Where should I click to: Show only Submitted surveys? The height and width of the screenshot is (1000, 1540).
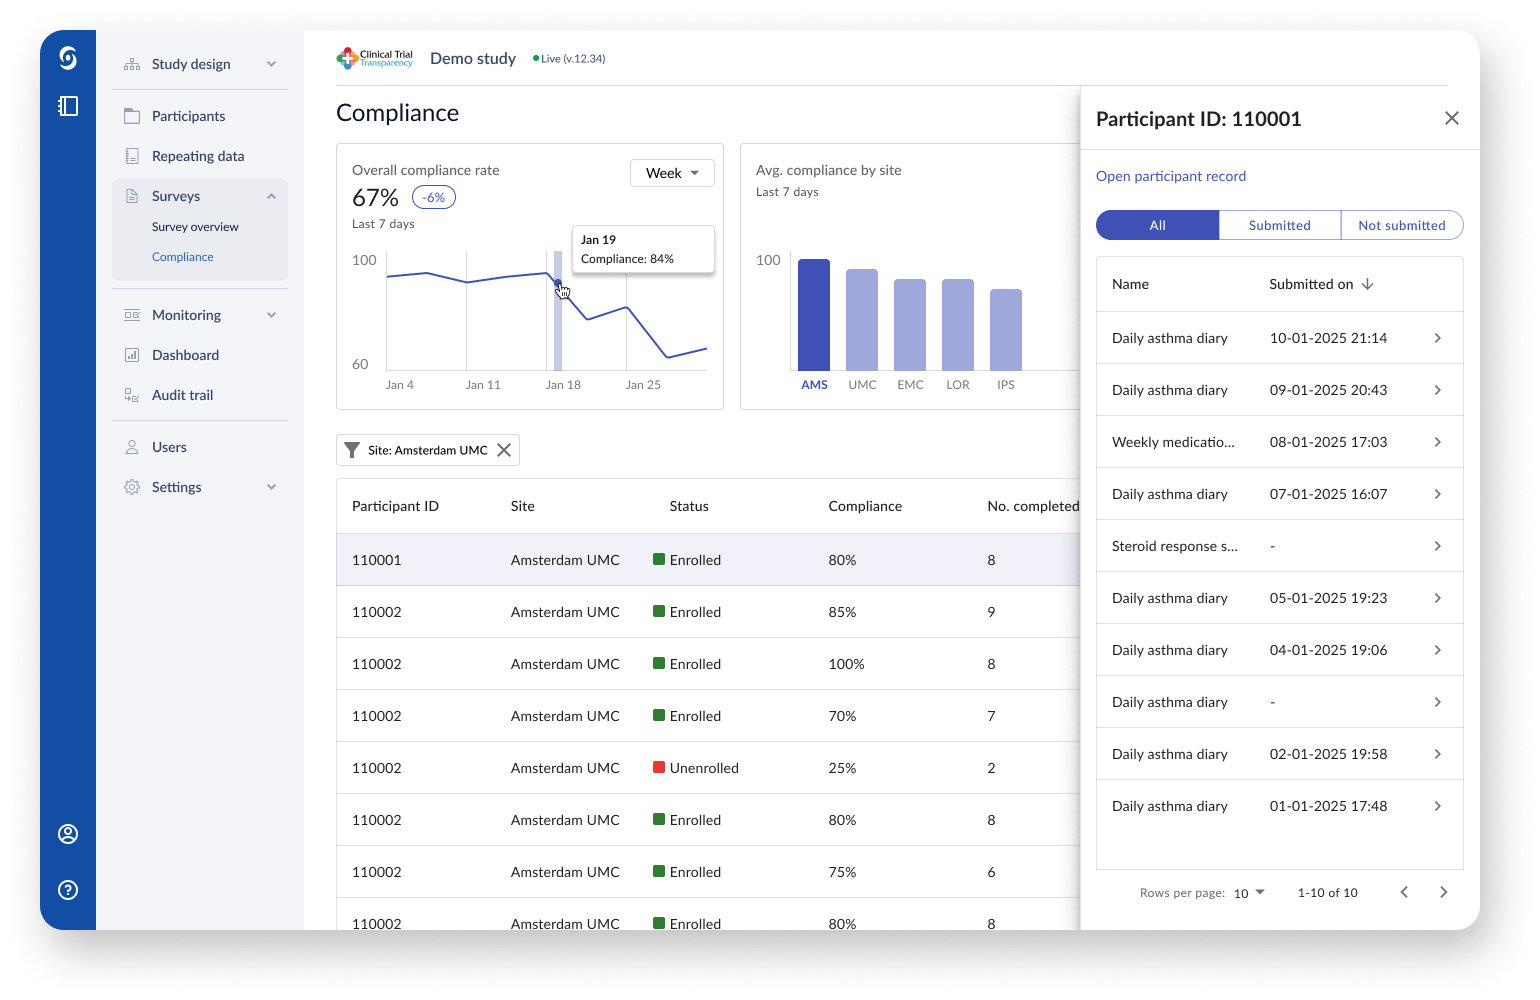1279,225
